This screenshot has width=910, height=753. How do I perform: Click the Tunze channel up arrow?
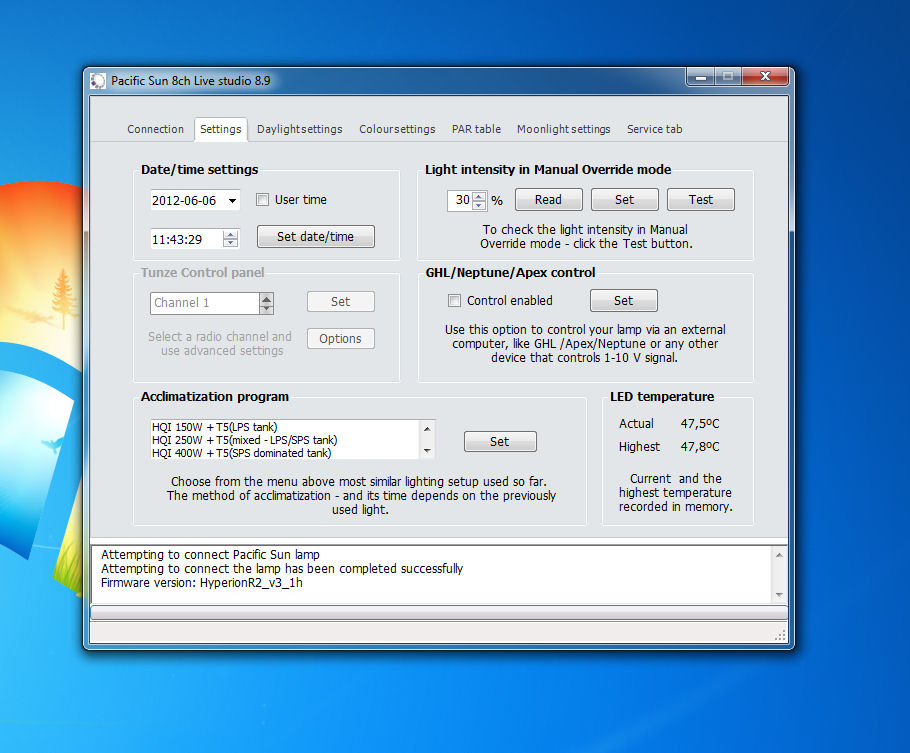tap(266, 298)
